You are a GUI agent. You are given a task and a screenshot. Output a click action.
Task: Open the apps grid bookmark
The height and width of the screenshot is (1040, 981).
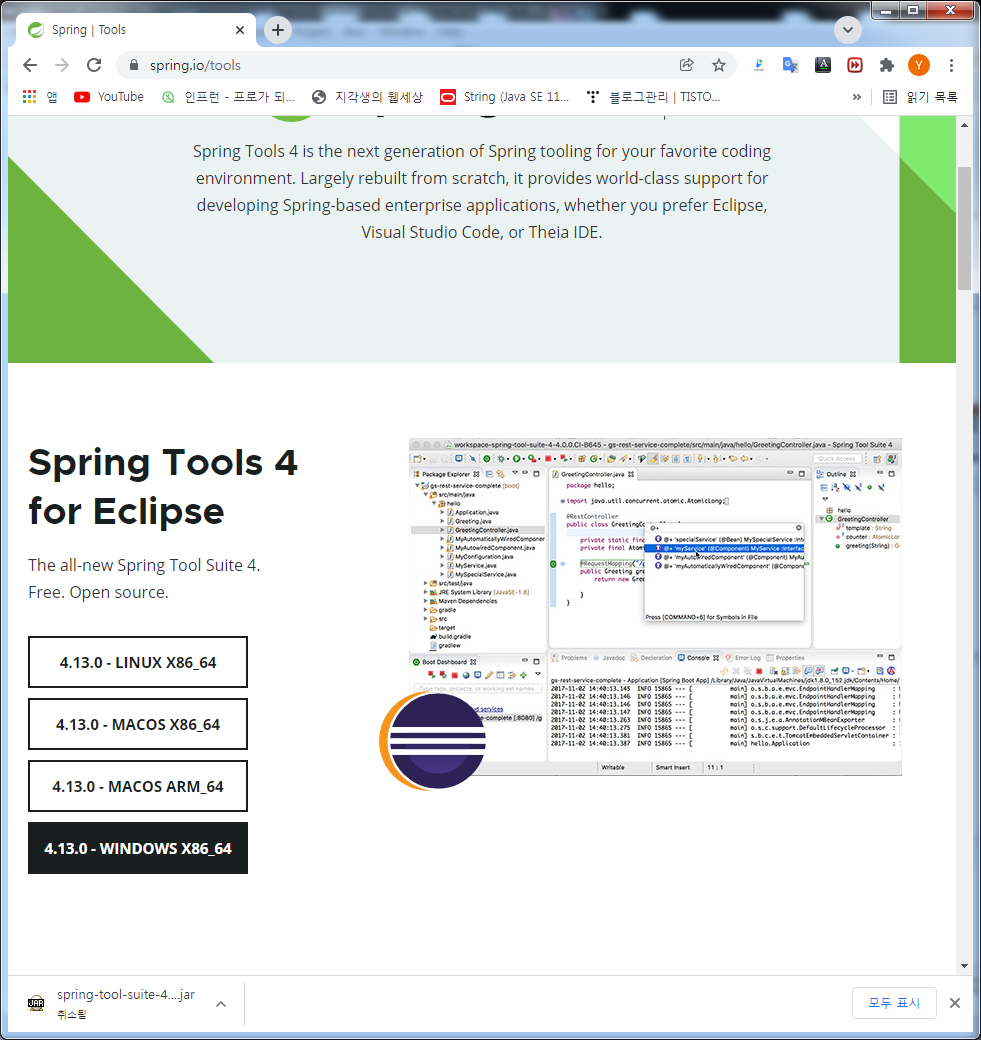(40, 97)
